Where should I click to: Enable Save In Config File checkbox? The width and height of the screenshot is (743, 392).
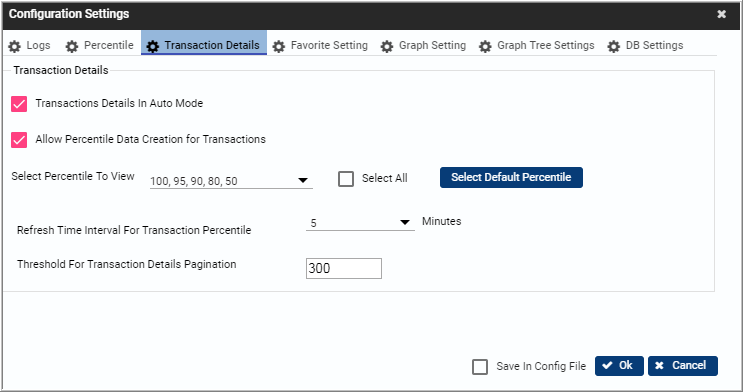pyautogui.click(x=480, y=366)
